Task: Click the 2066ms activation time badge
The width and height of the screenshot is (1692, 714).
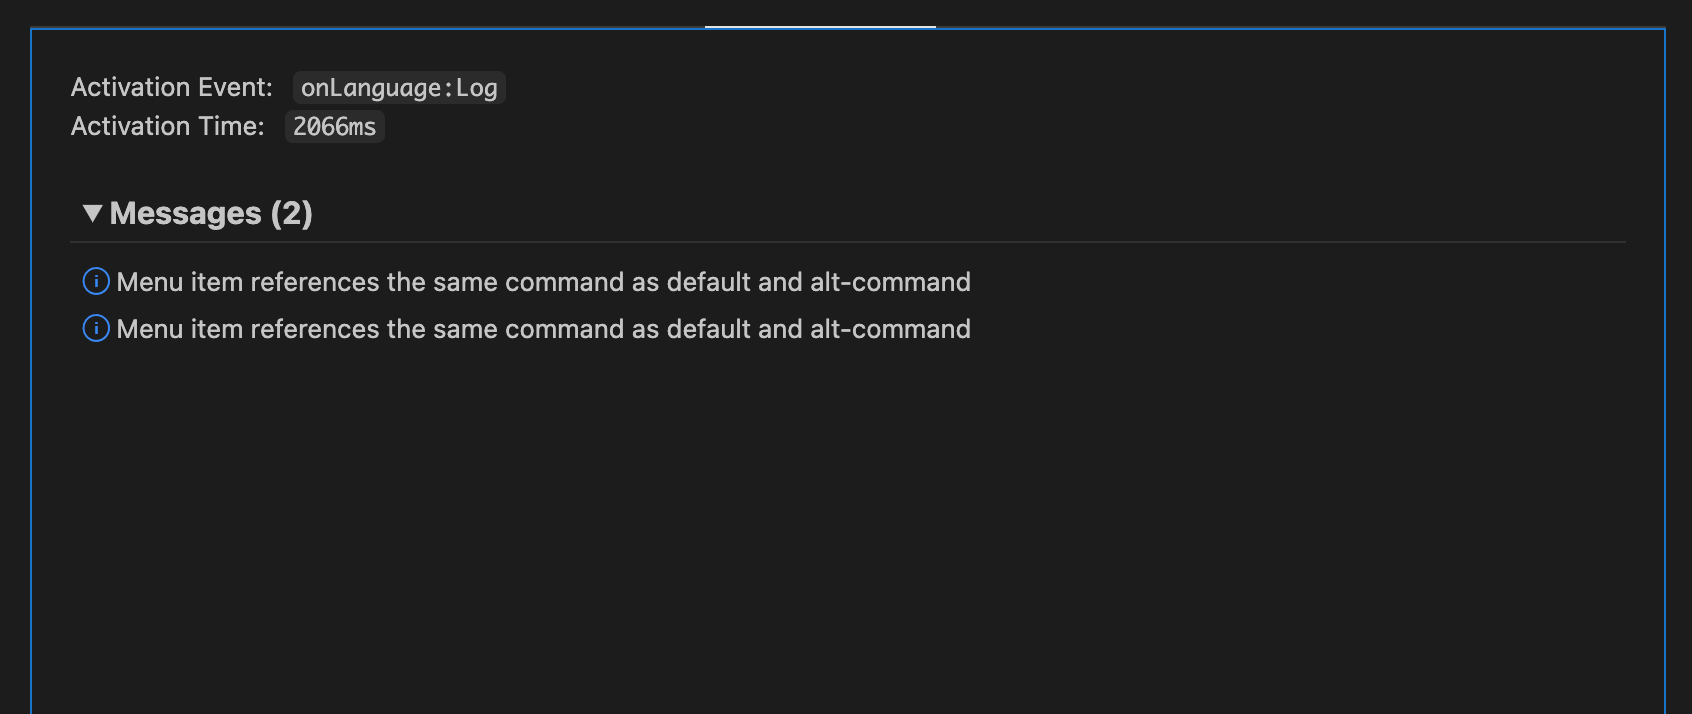Action: [334, 126]
